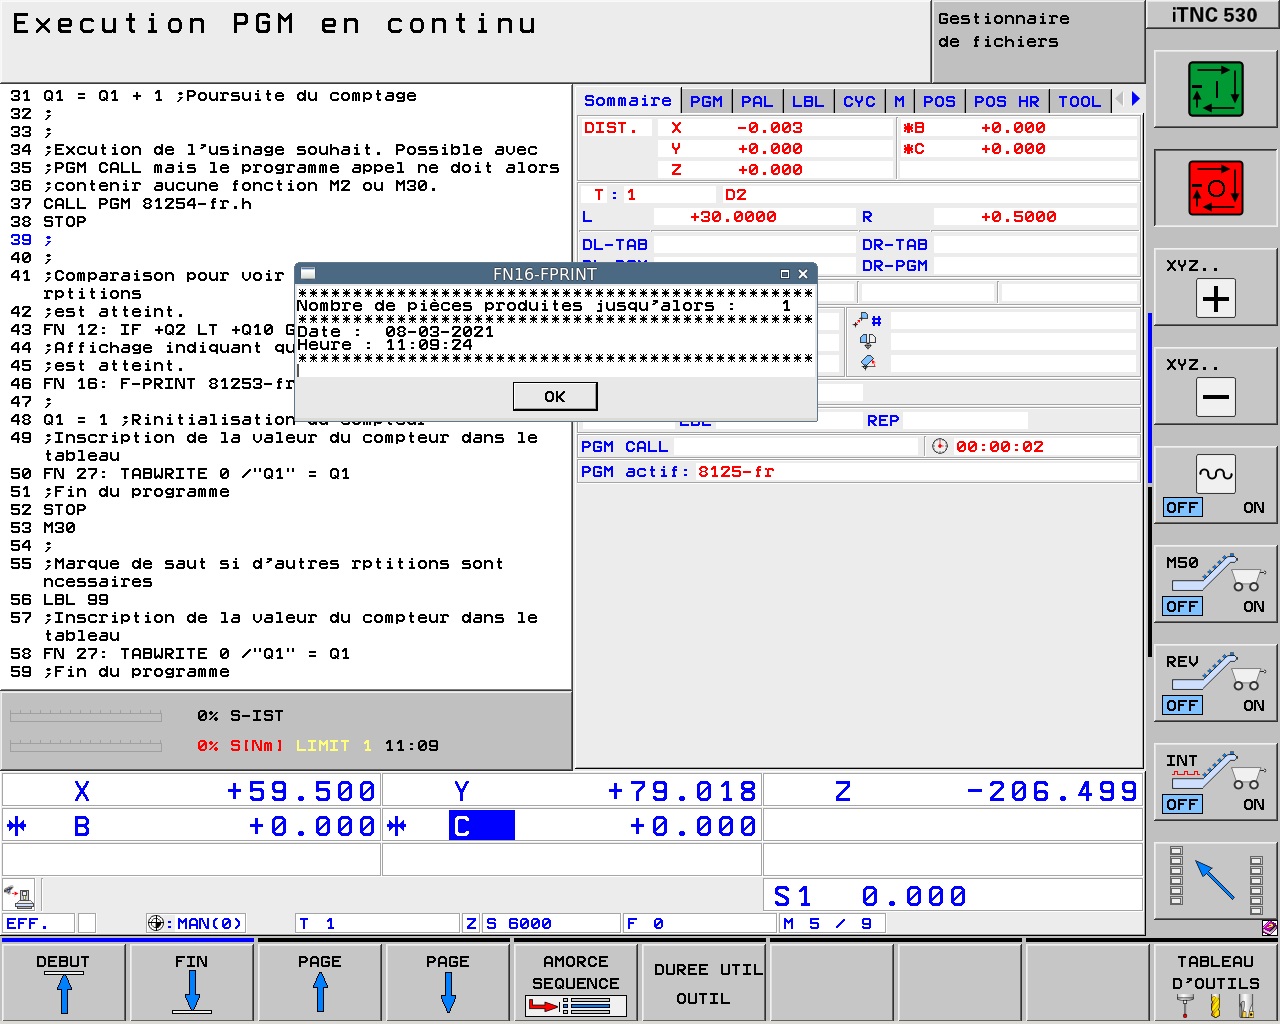
Task: Open the LBL status tab
Action: click(808, 101)
